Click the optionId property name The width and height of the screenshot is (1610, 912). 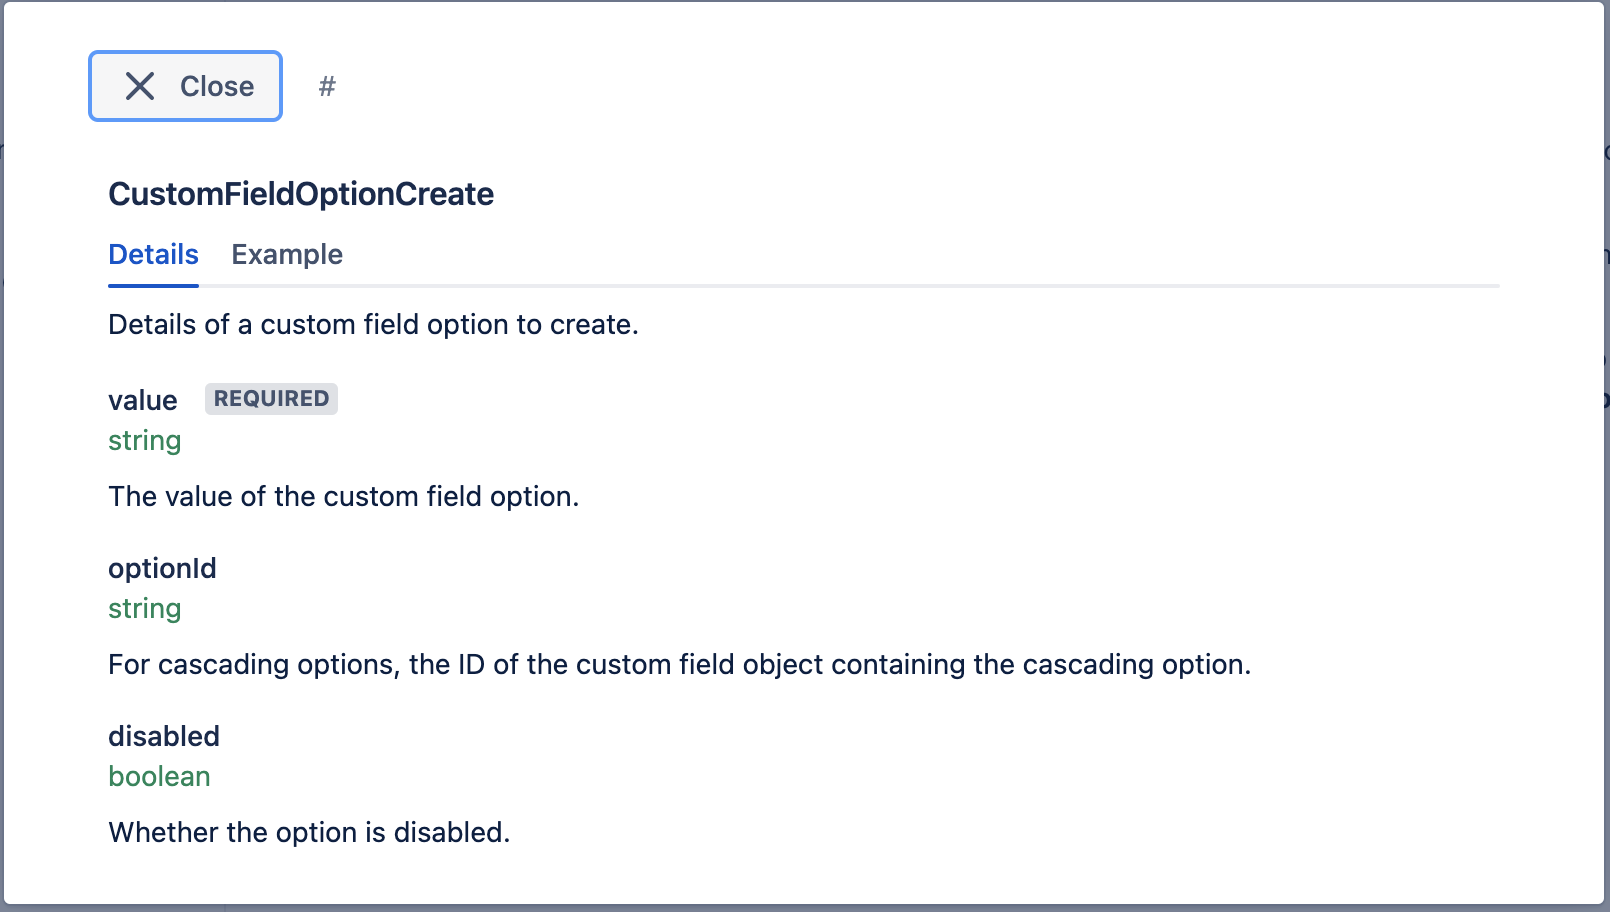(162, 568)
